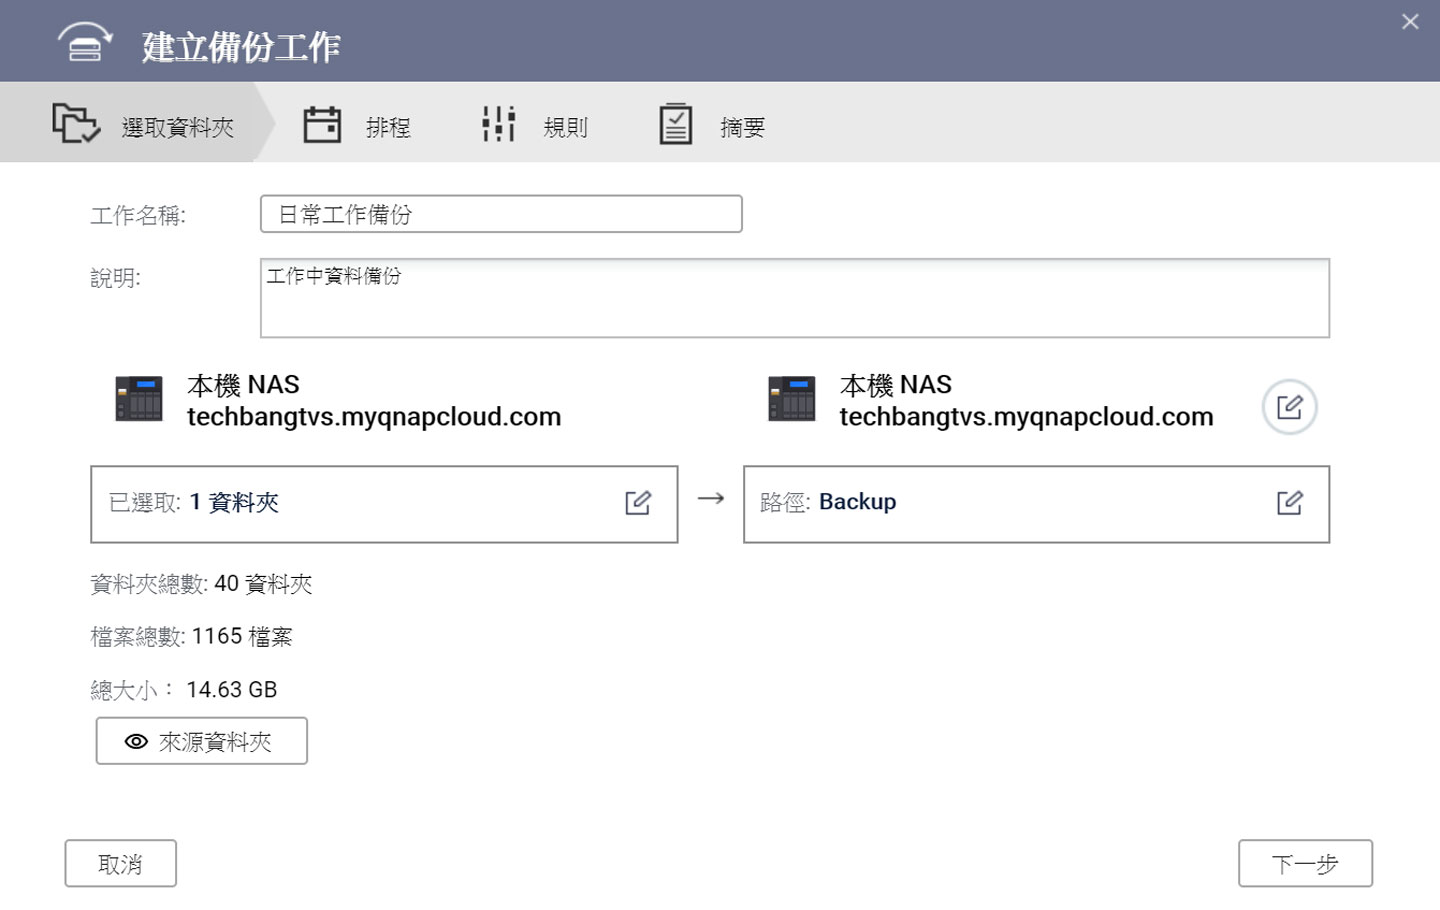Open the 選取資料夾 step tab
The width and height of the screenshot is (1440, 910).
pyautogui.click(x=137, y=122)
